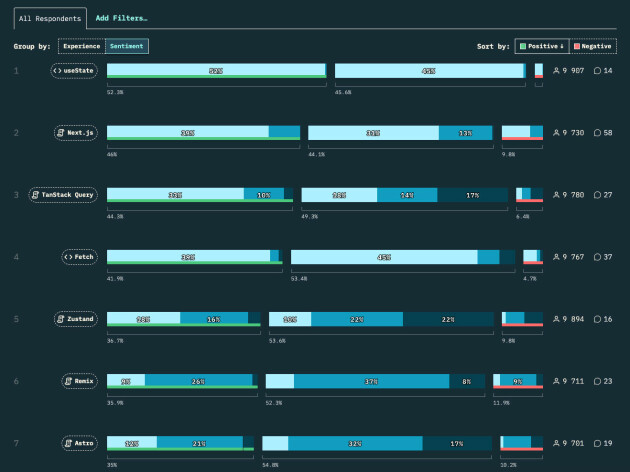This screenshot has width=630, height=472.
Task: Select the All Respondents tab
Action: (50, 18)
